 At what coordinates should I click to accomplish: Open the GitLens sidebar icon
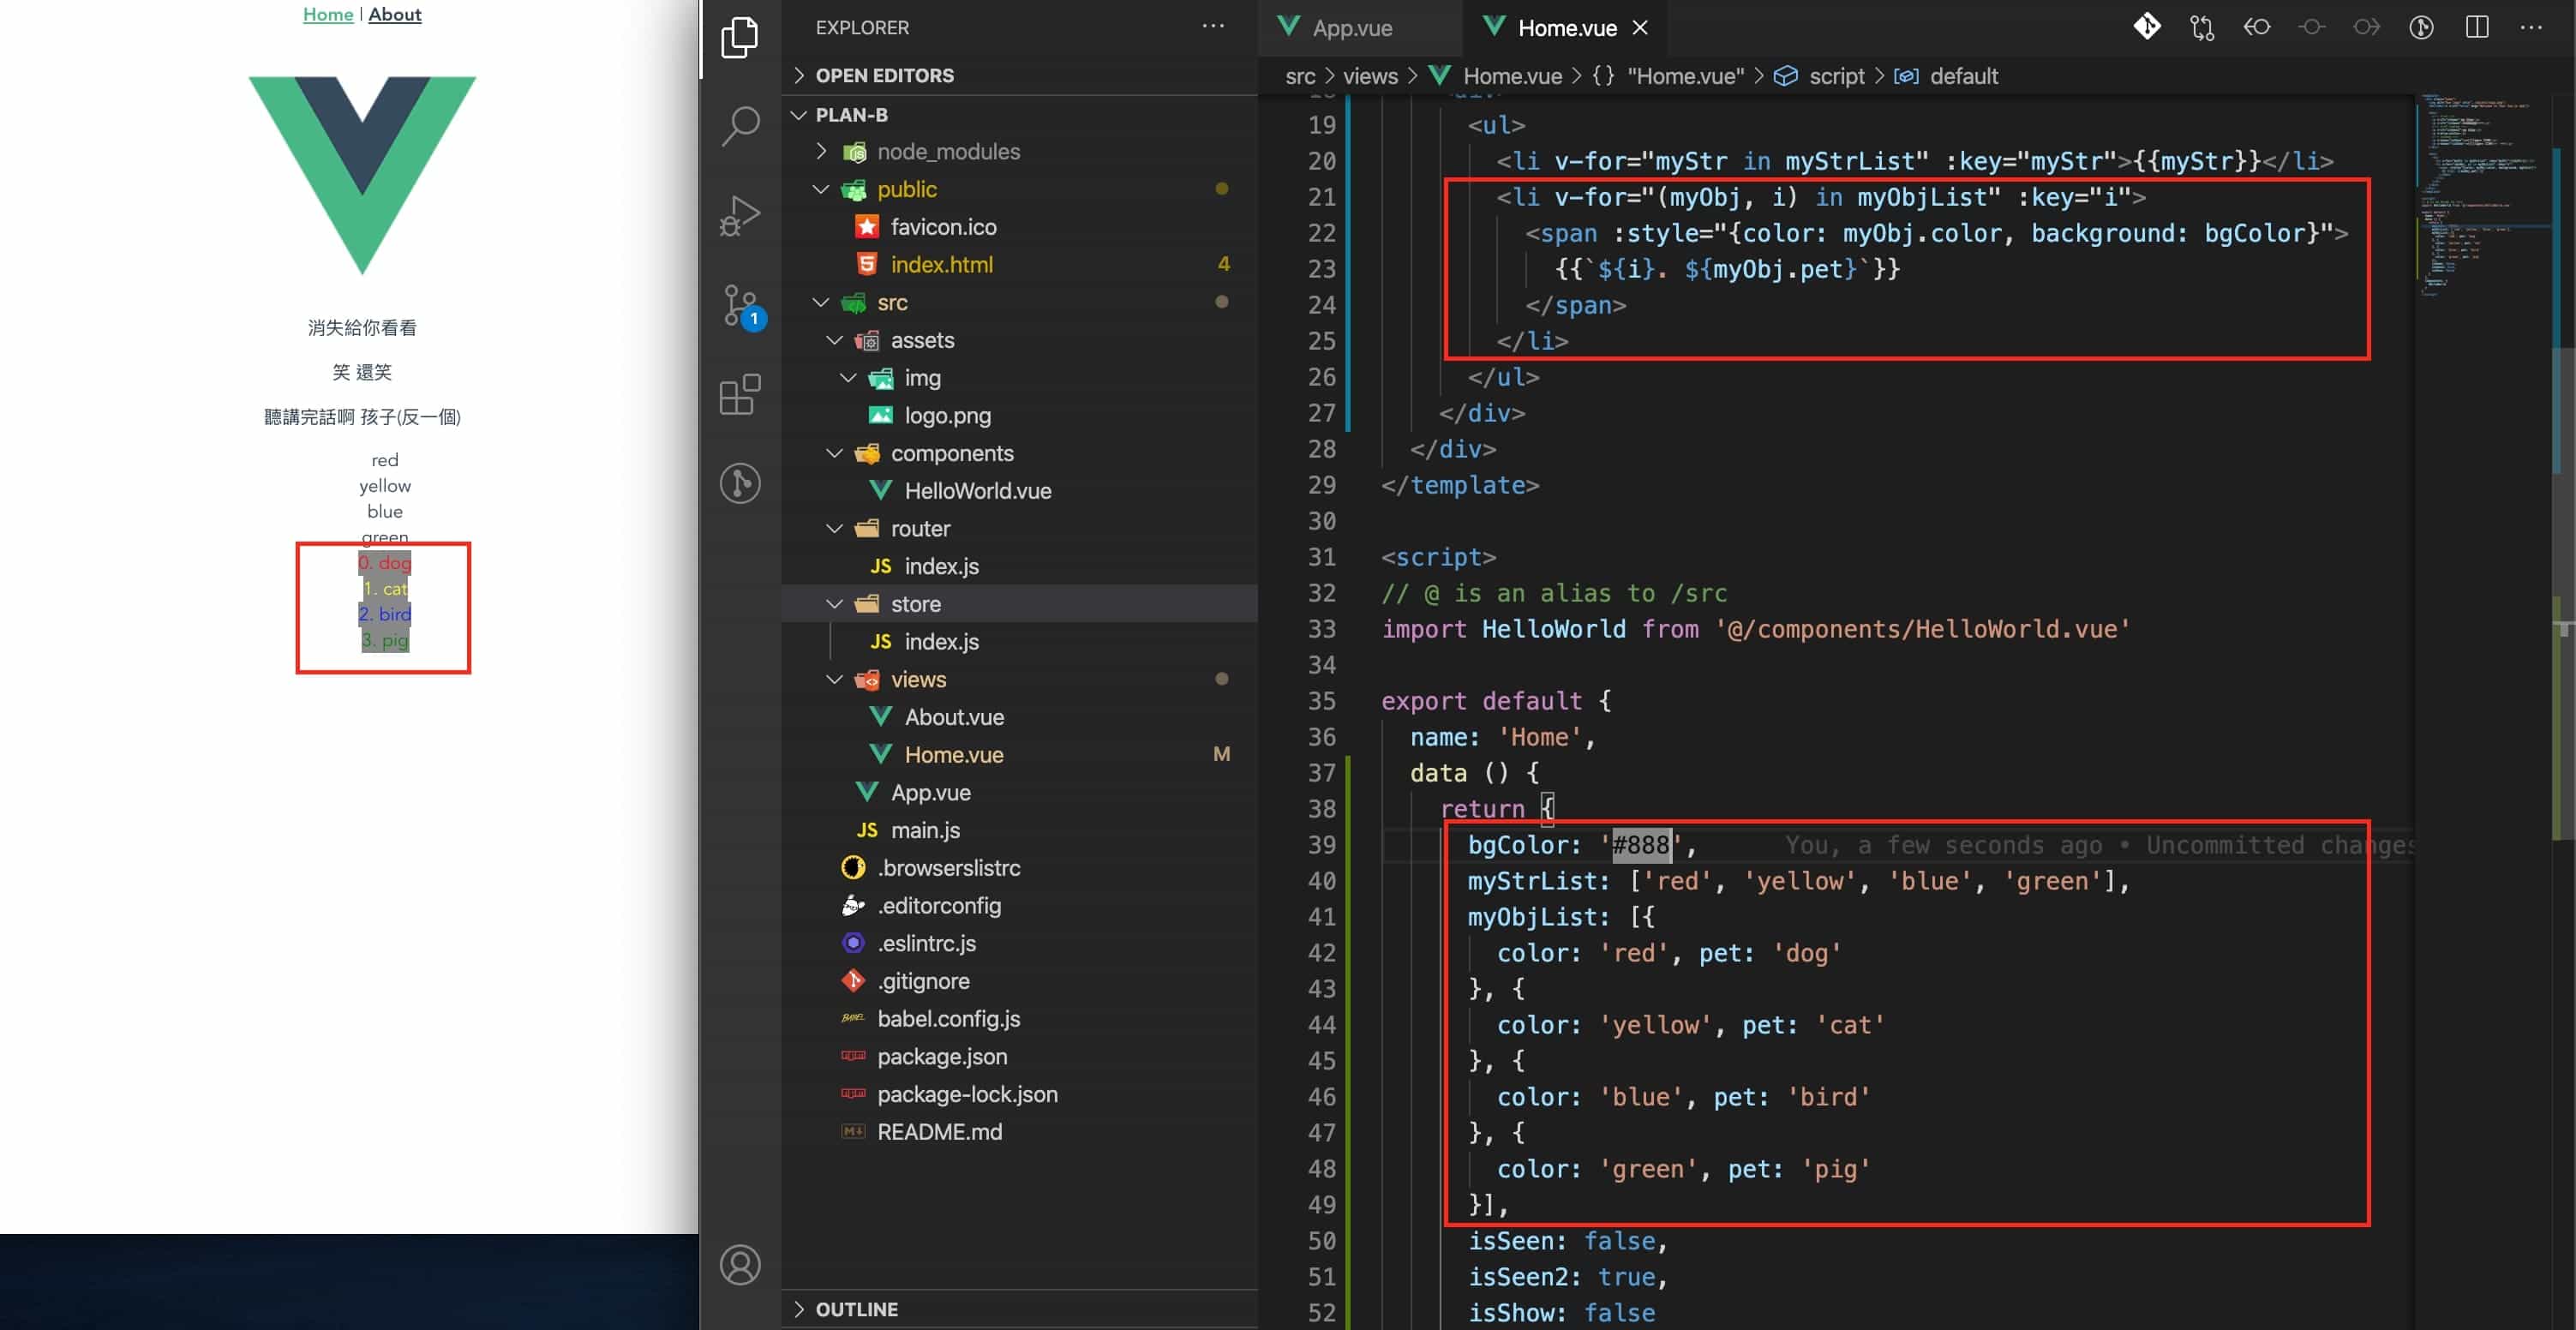click(x=740, y=484)
